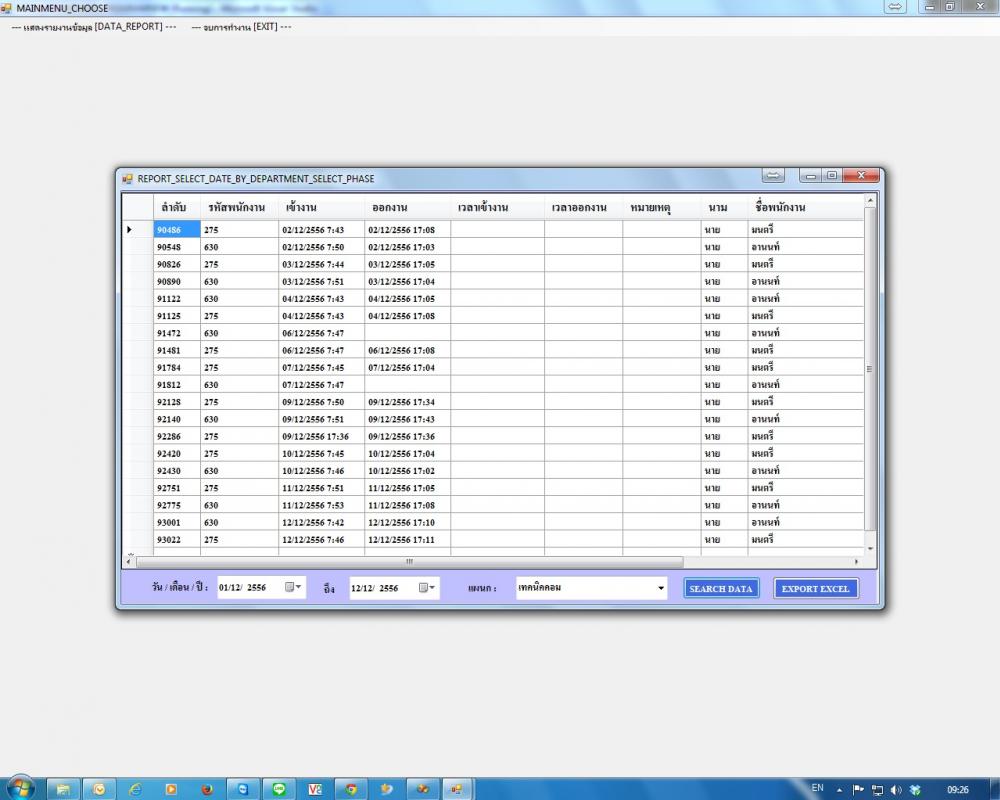Screen dimensions: 1000x800
Task: Close the report window with red X
Action: pyautogui.click(x=861, y=175)
